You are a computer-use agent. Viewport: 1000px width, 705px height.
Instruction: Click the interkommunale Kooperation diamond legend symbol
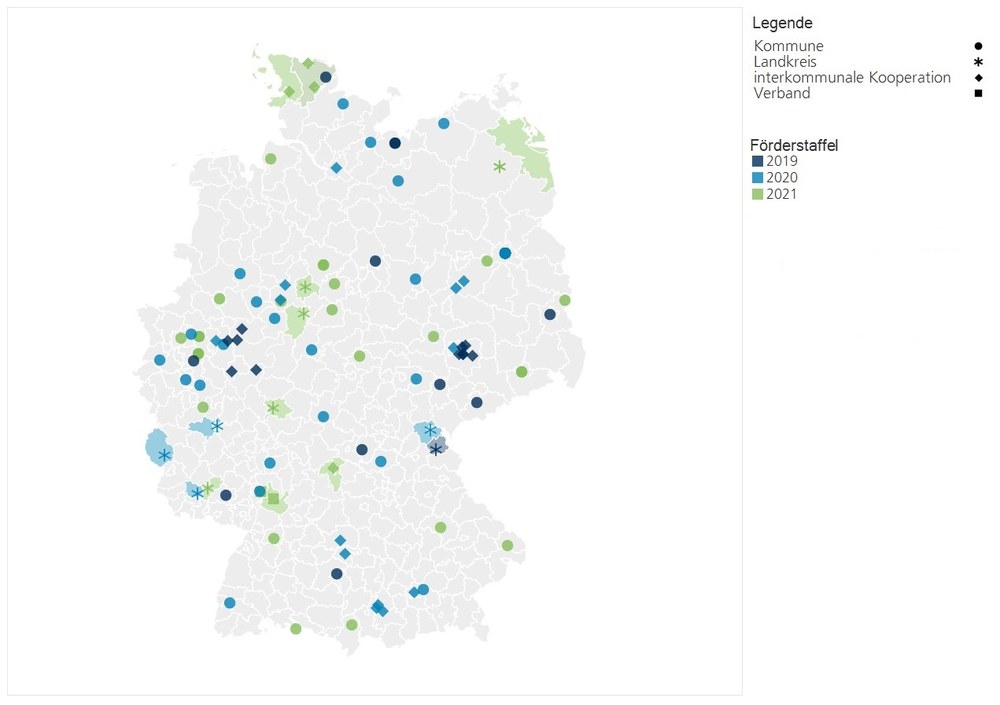978,77
